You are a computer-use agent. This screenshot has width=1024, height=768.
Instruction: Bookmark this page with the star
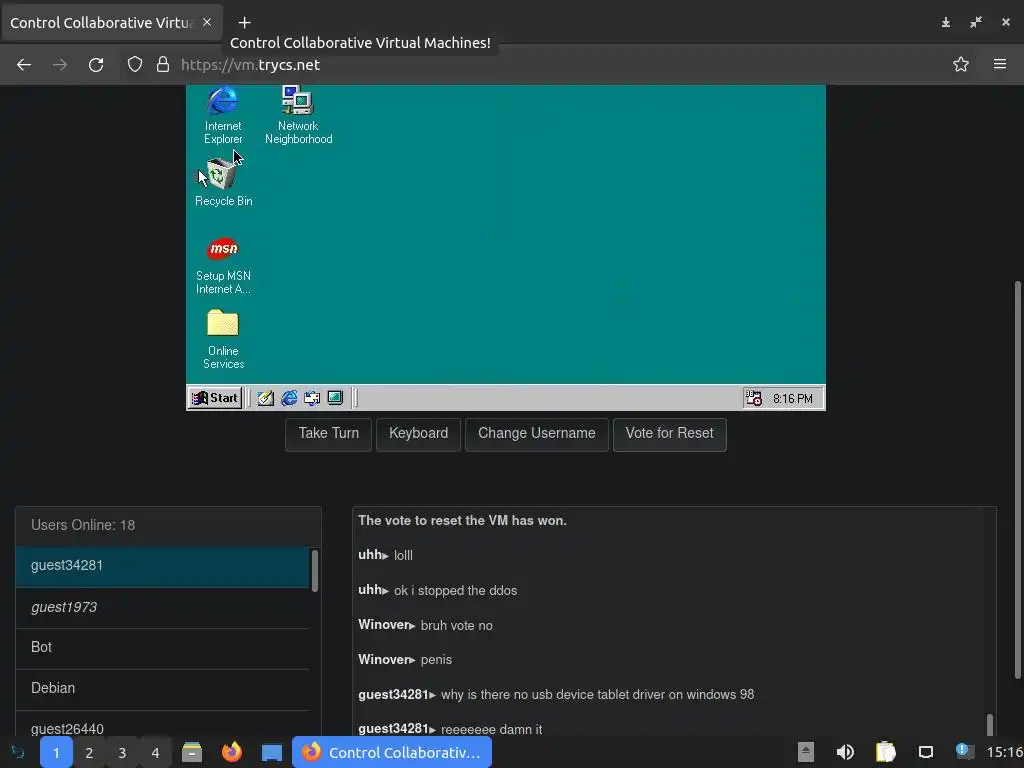point(961,65)
